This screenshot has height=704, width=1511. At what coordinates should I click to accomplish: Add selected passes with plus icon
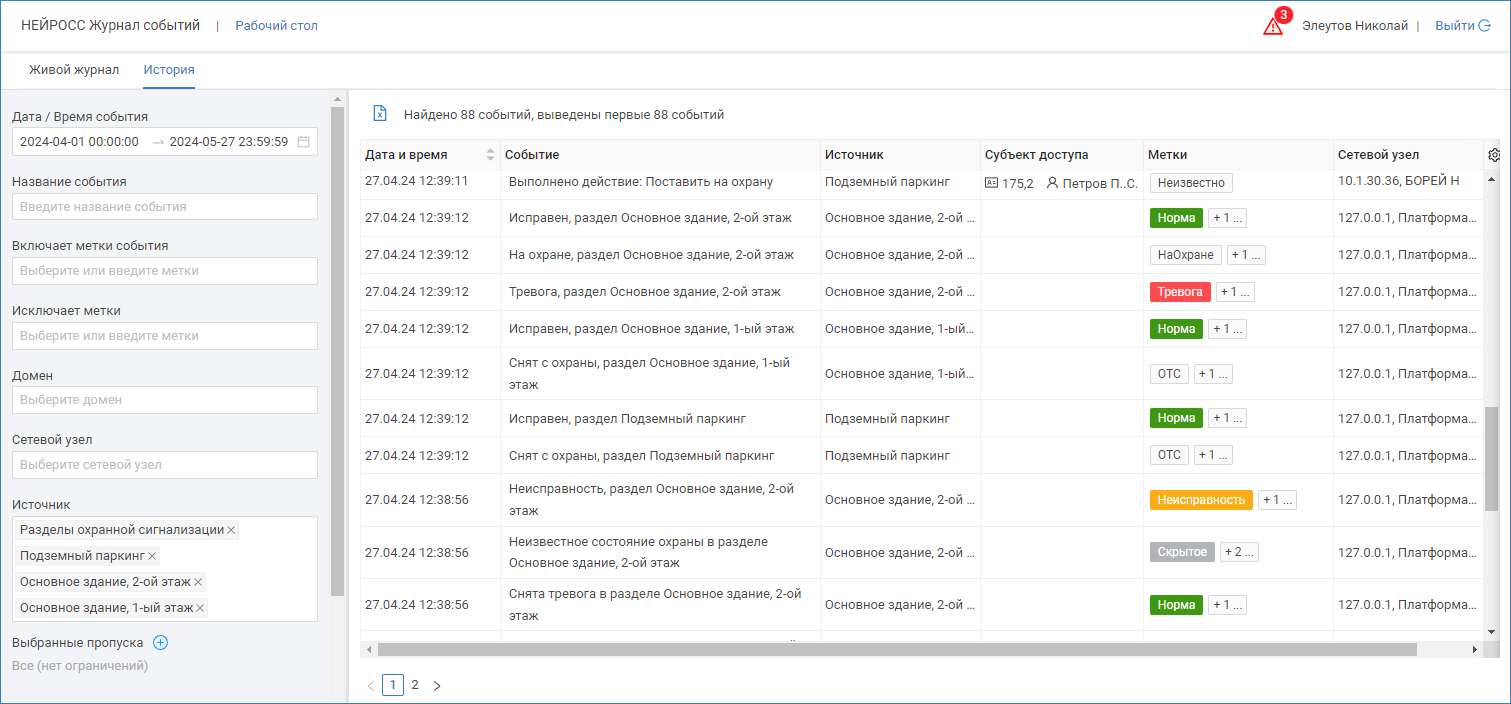click(x=160, y=643)
